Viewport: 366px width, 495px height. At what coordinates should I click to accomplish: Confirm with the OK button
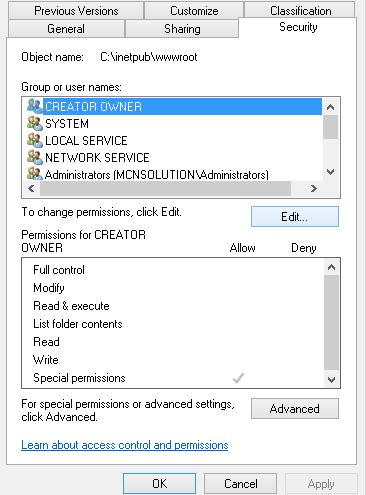[159, 483]
